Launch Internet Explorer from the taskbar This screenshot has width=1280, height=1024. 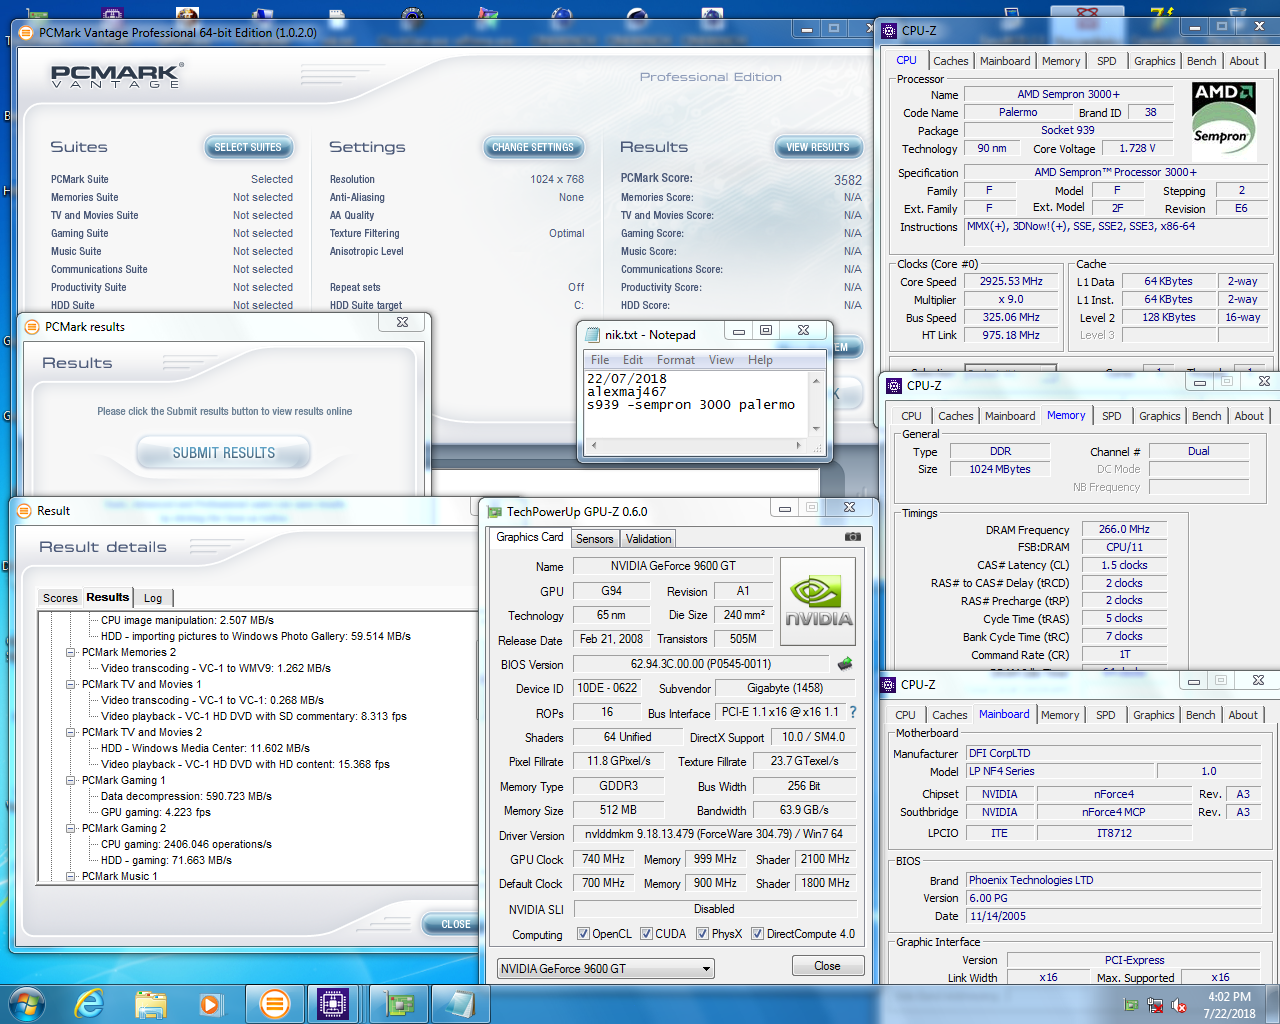click(x=90, y=1003)
